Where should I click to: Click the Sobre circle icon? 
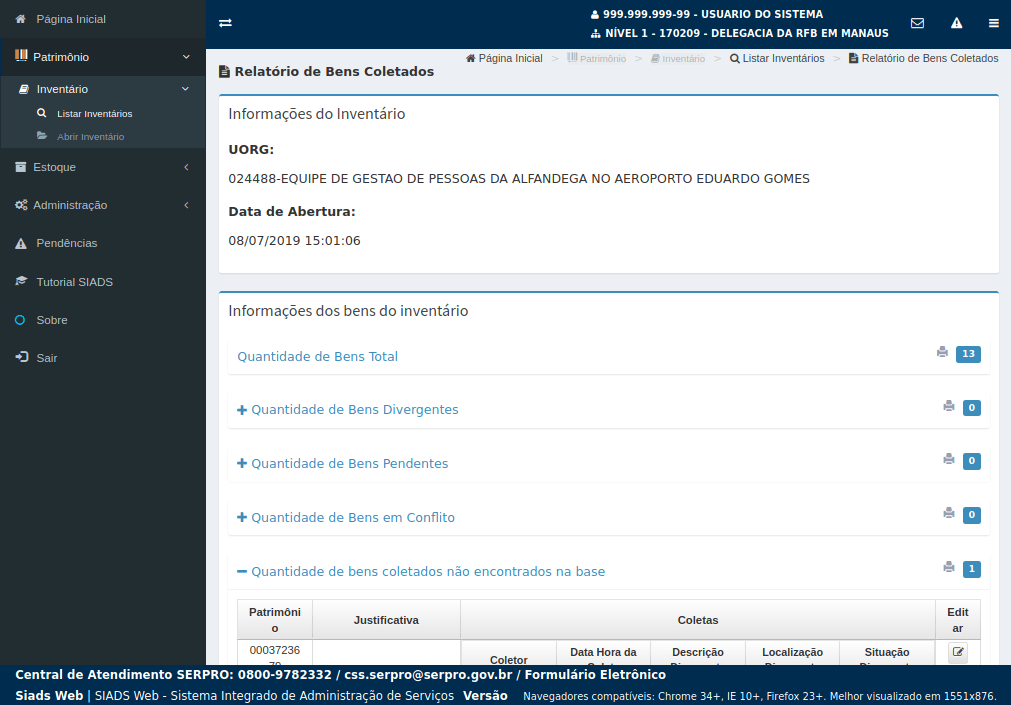coord(20,320)
